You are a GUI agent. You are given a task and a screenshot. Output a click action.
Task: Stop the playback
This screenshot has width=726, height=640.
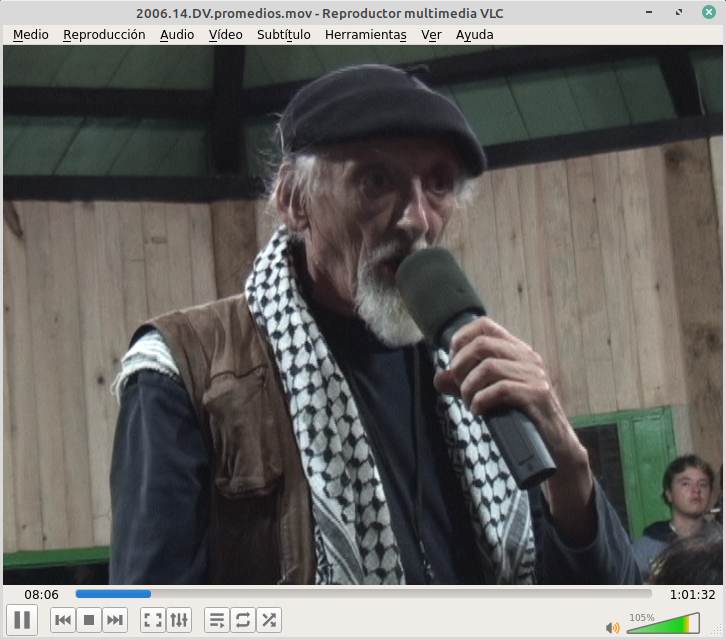88,620
